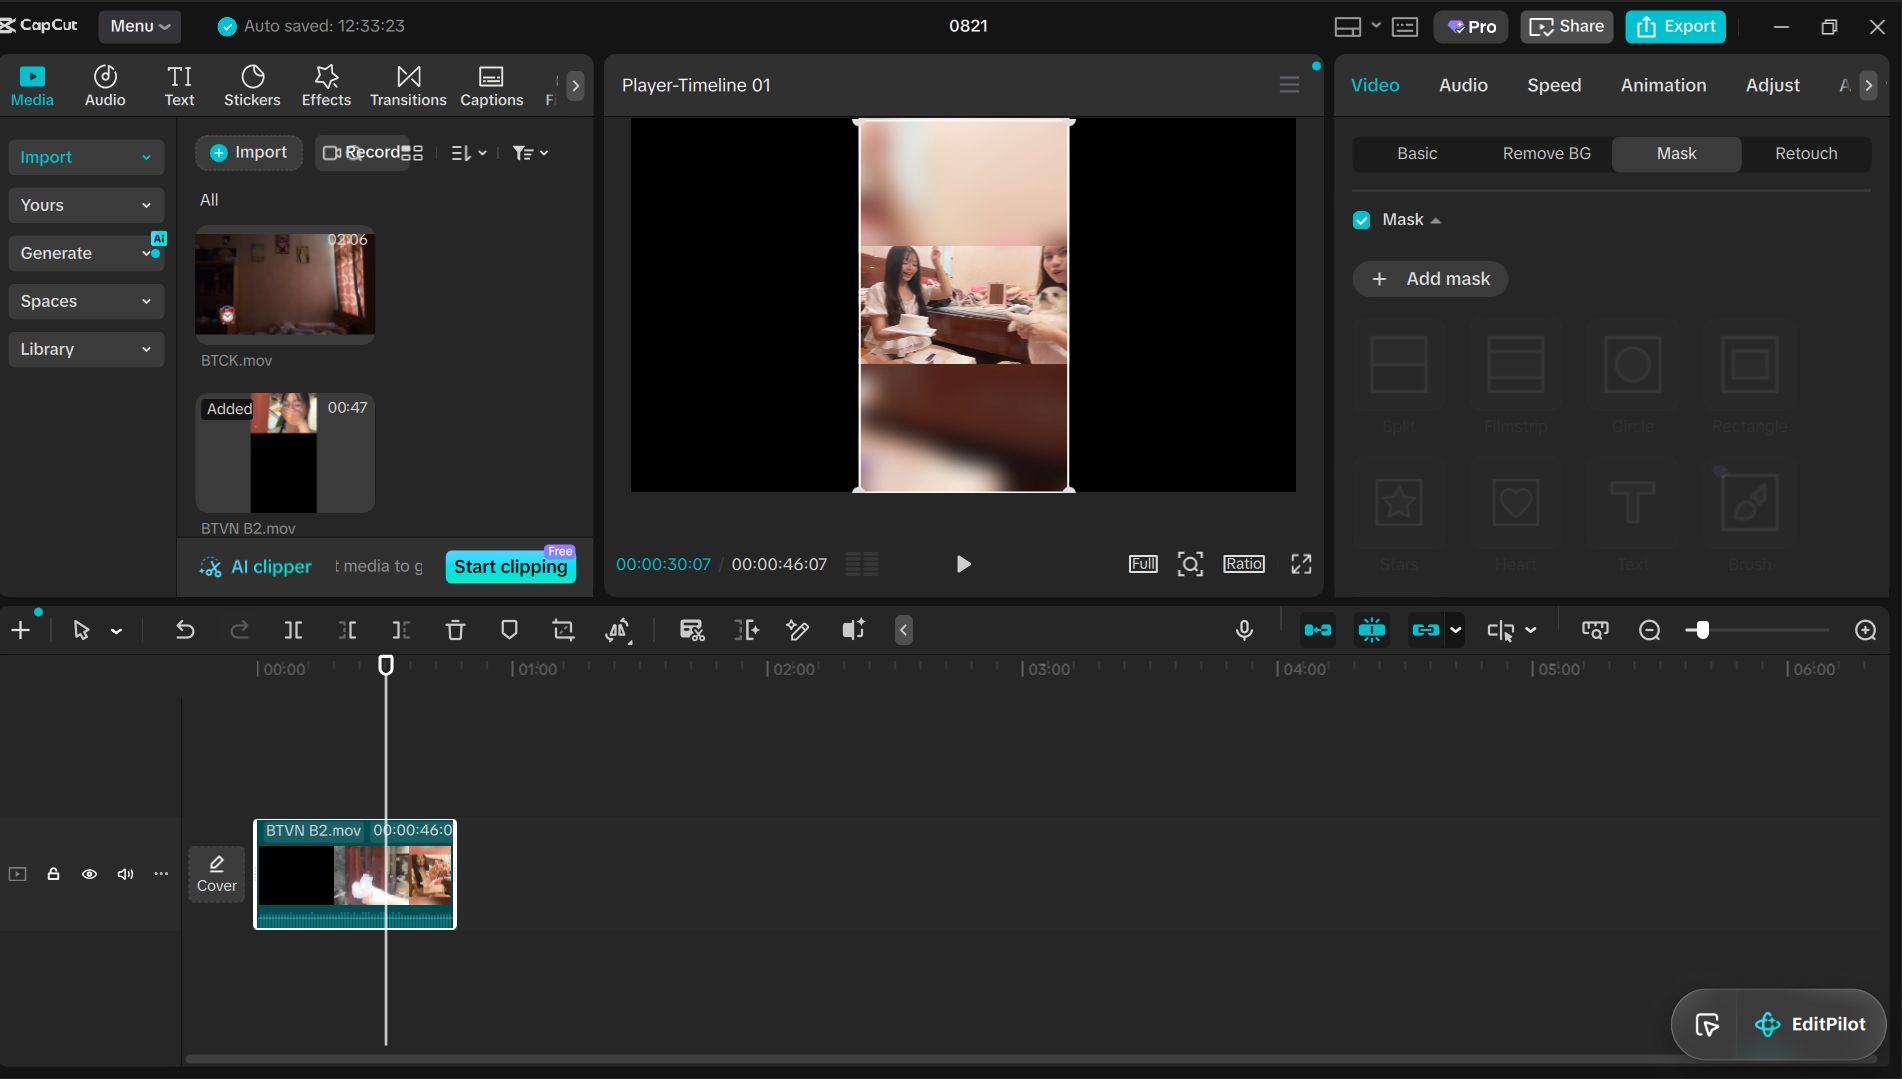Add a marker with the shield icon
The width and height of the screenshot is (1902, 1079).
click(509, 630)
